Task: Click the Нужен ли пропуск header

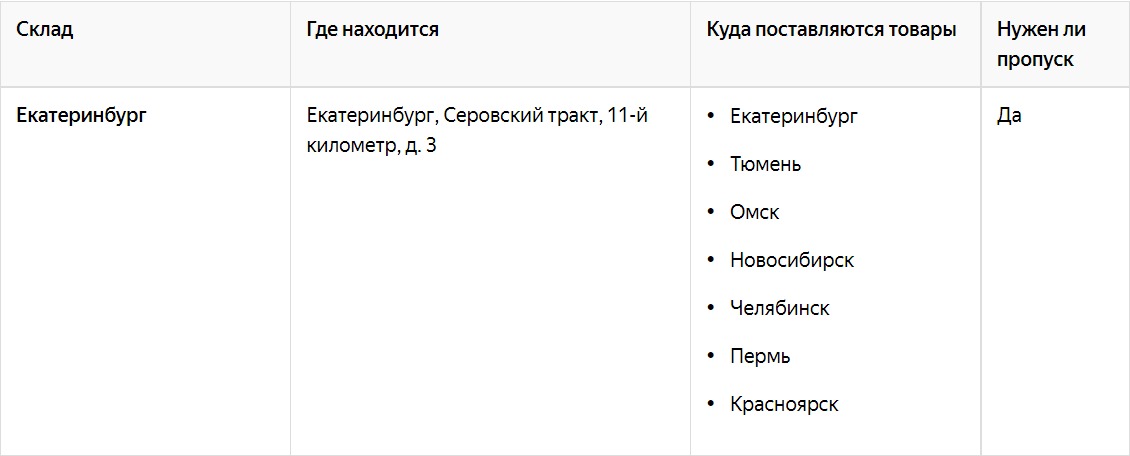Action: 1041,45
